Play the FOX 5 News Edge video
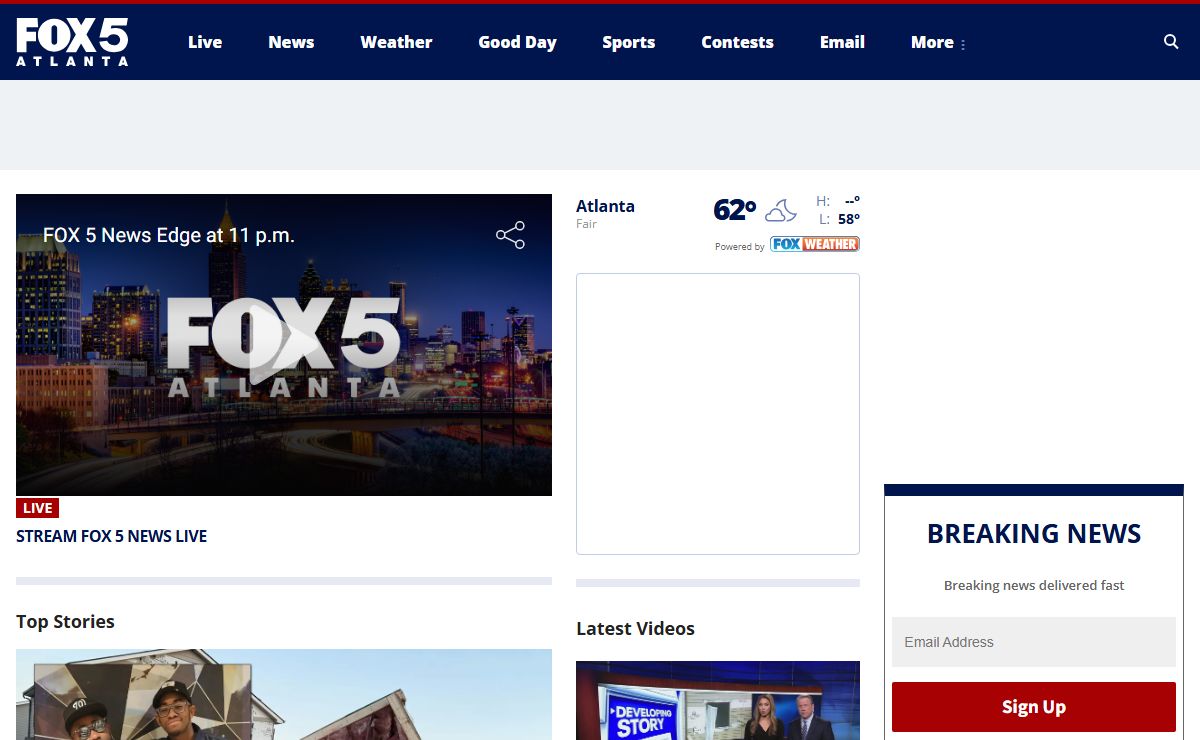 coord(283,345)
